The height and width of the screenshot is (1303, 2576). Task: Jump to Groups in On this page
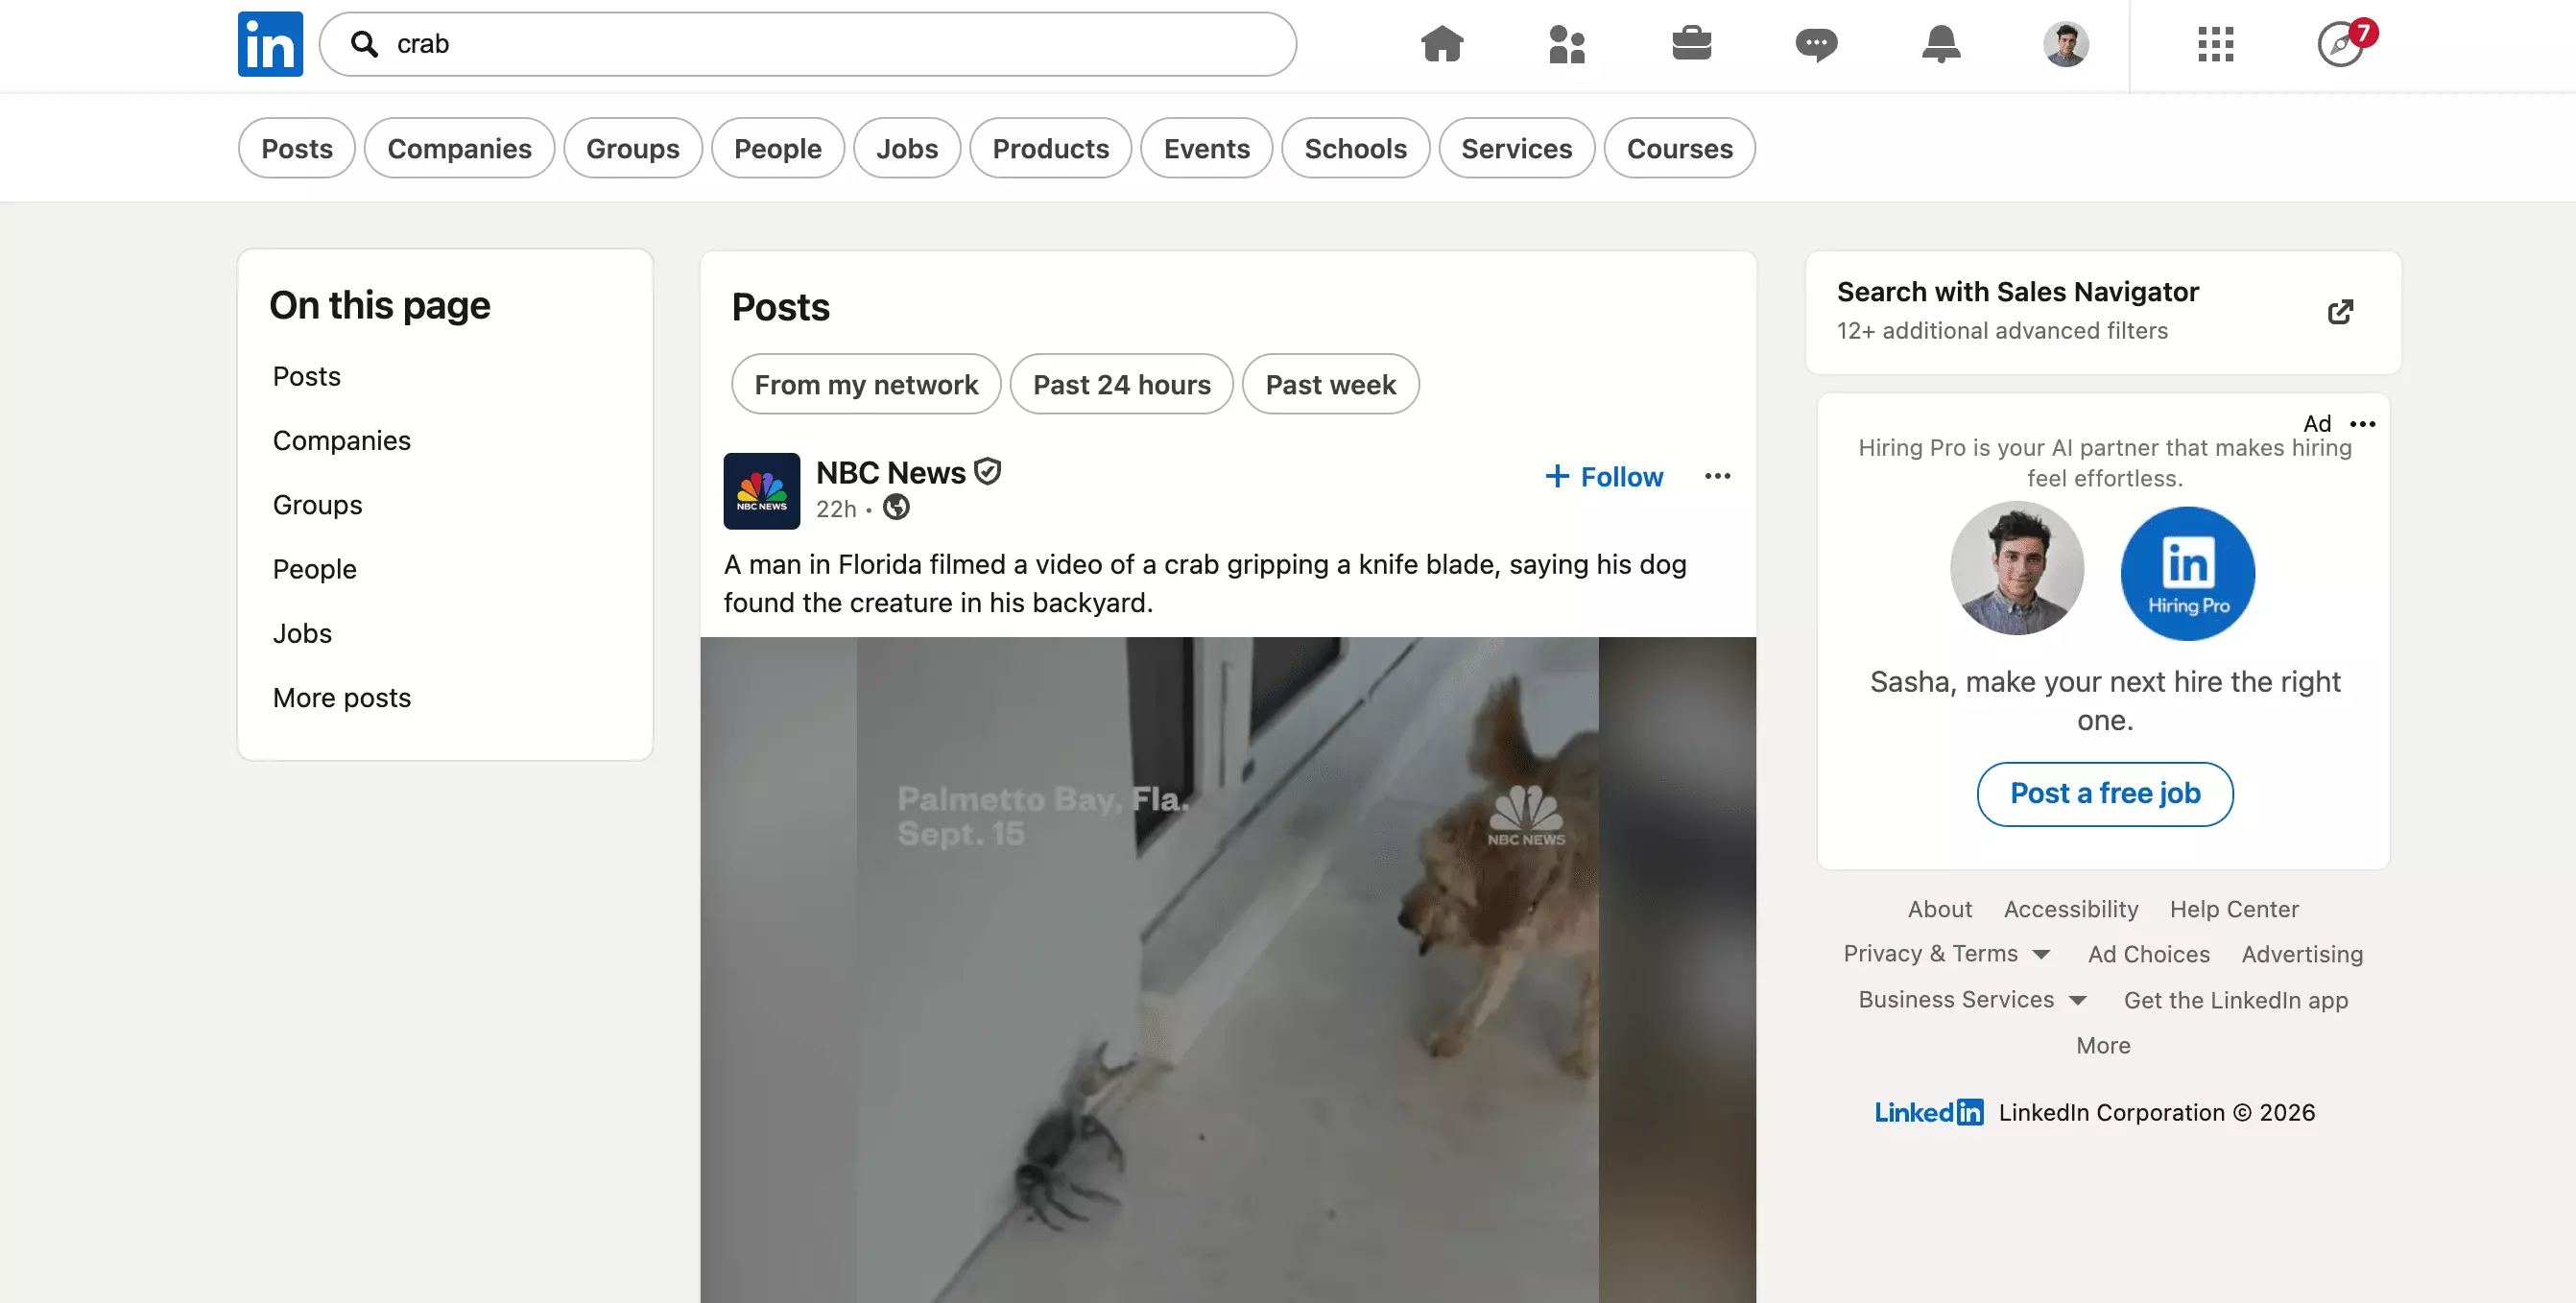318,505
